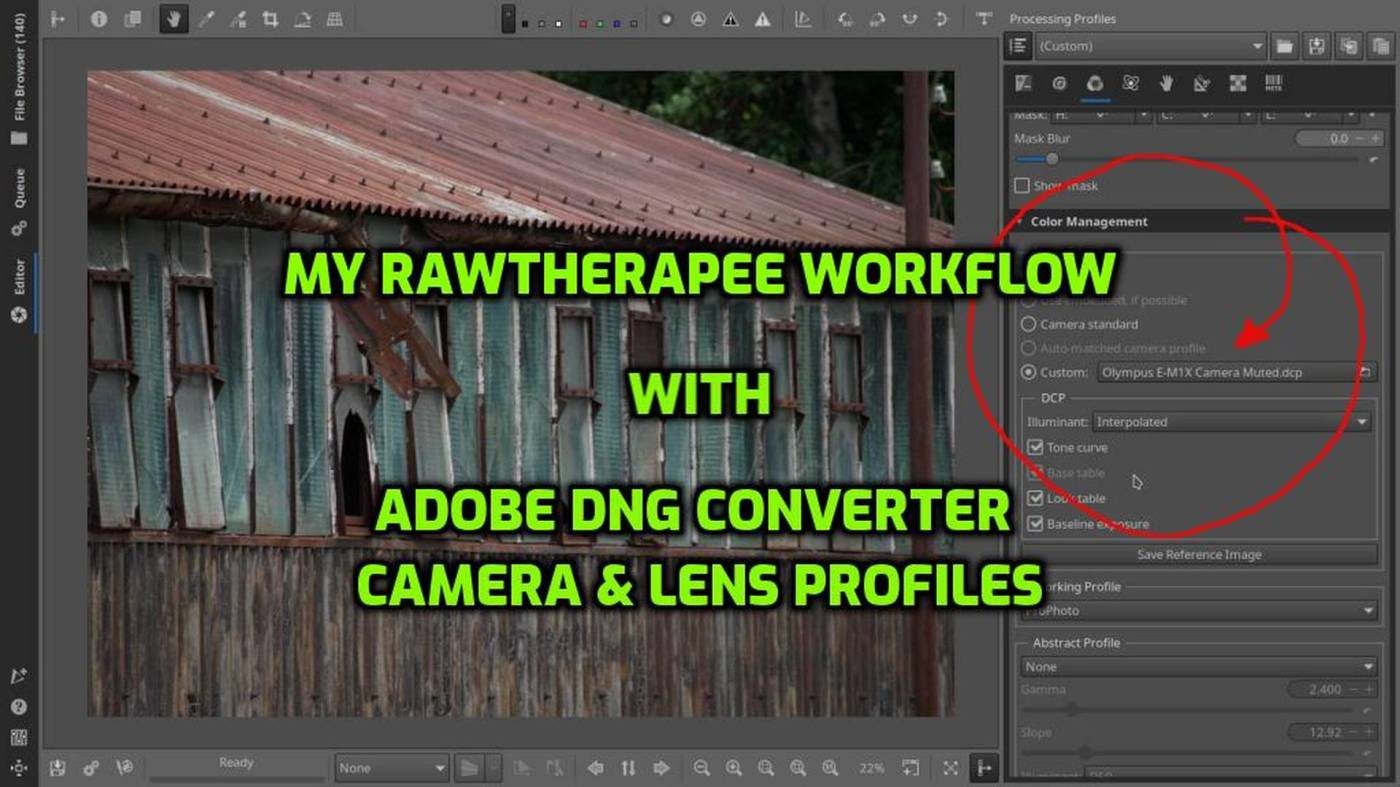
Task: Select the white balance color picker tool
Action: pyautogui.click(x=206, y=19)
